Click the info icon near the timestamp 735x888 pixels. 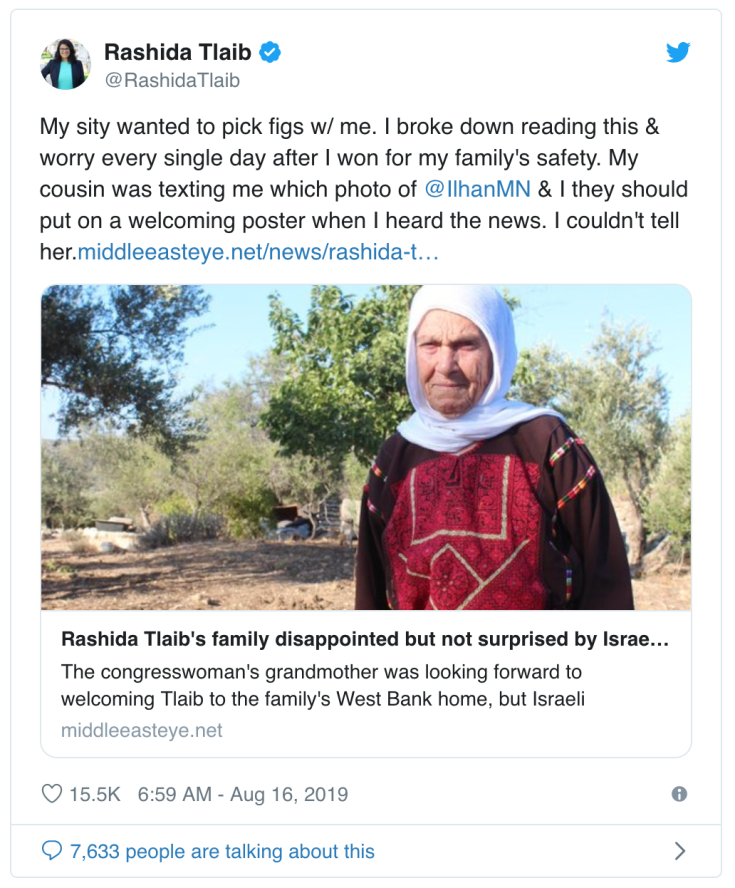tap(681, 795)
